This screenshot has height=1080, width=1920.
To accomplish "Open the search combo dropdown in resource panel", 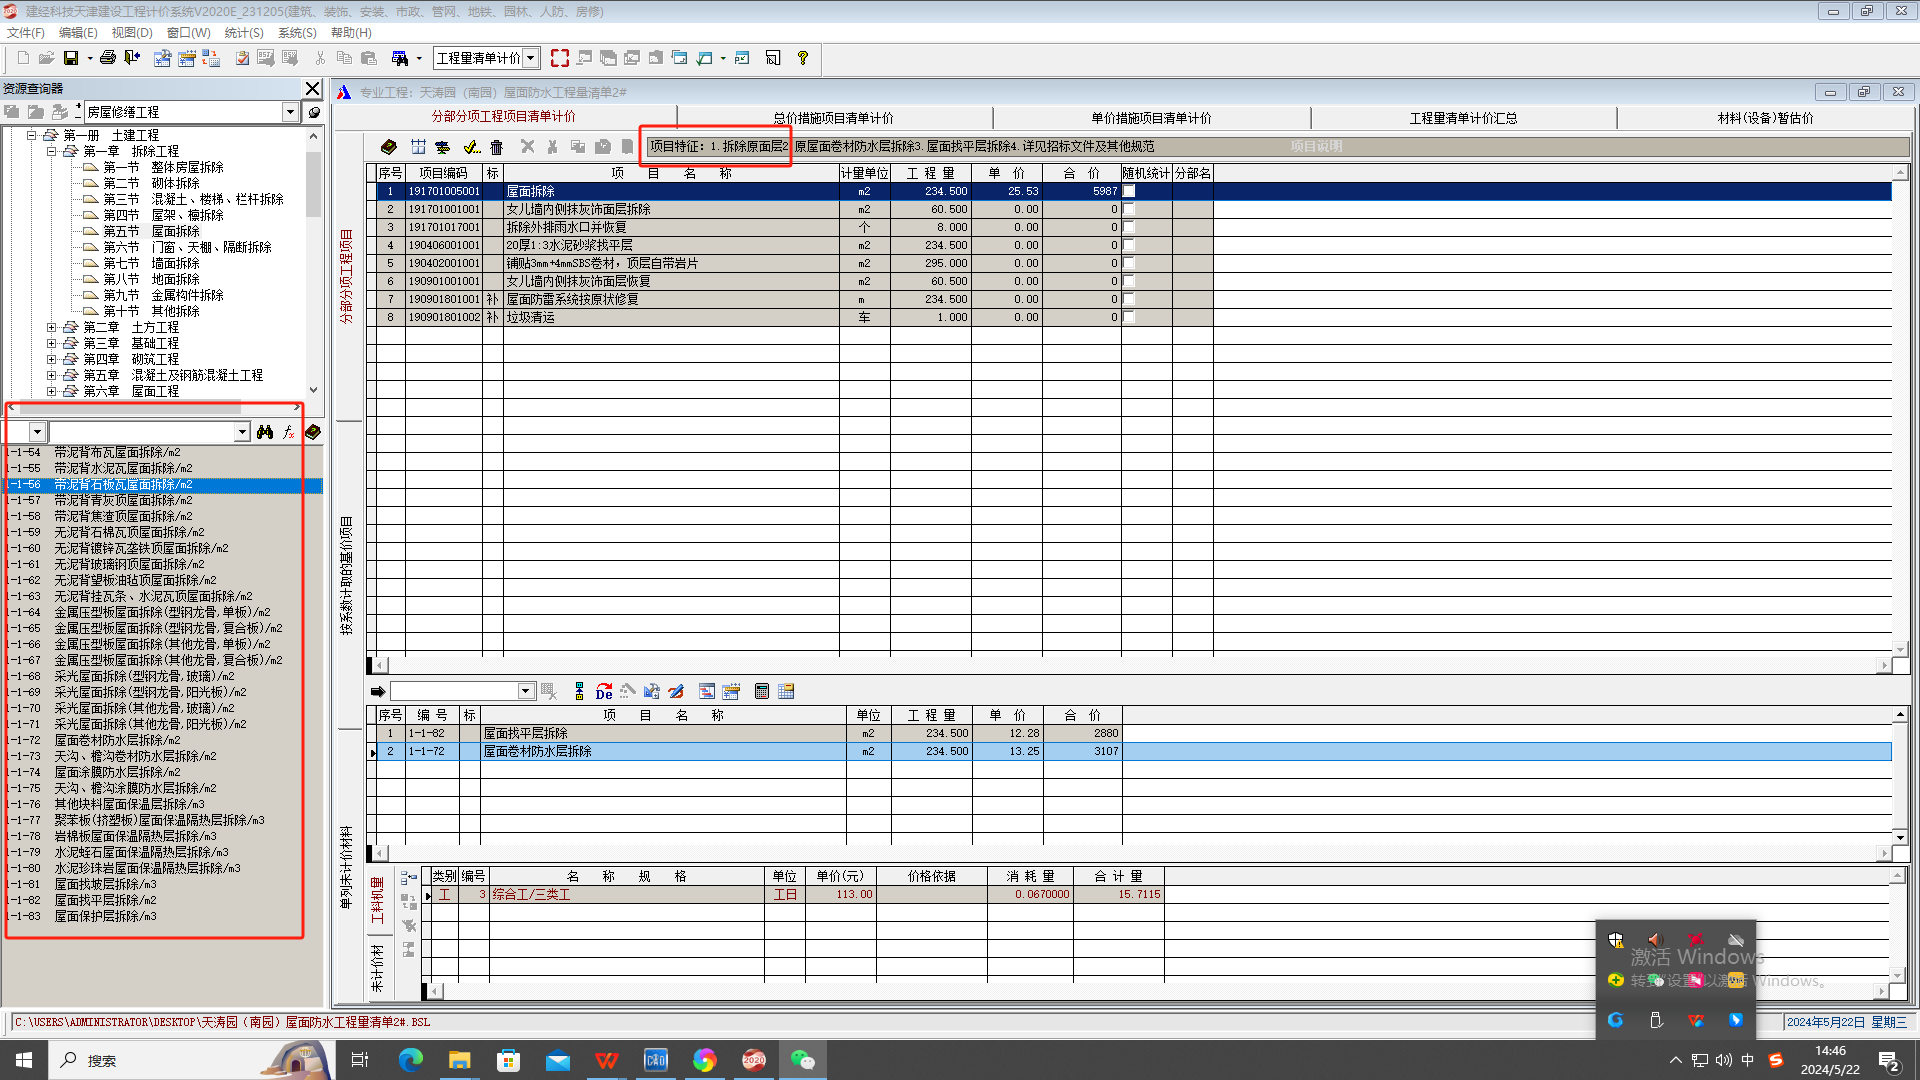I will (242, 432).
